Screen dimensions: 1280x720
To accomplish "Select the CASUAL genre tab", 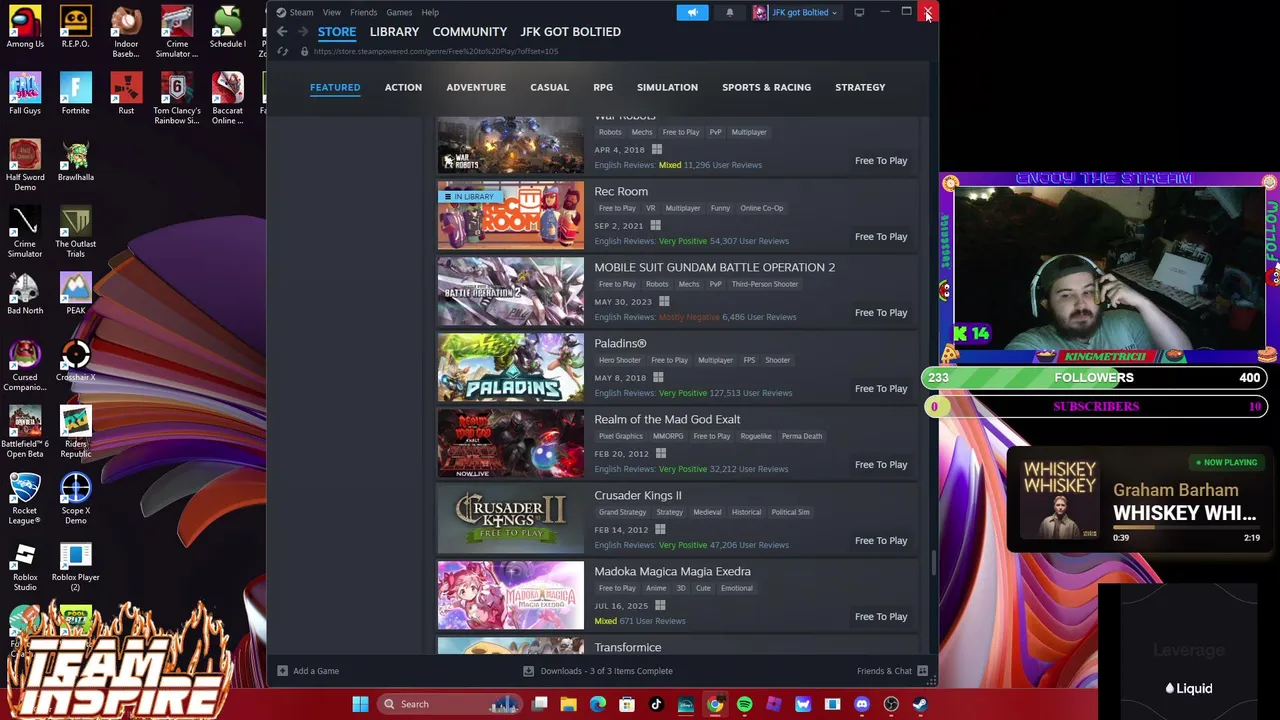I will (549, 87).
